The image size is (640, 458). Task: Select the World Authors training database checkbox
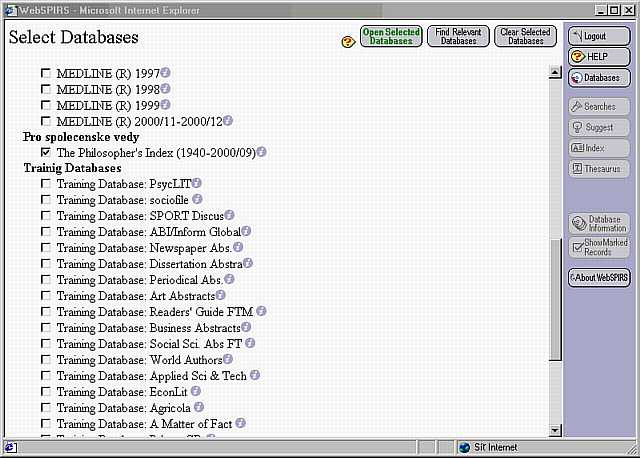click(x=46, y=359)
